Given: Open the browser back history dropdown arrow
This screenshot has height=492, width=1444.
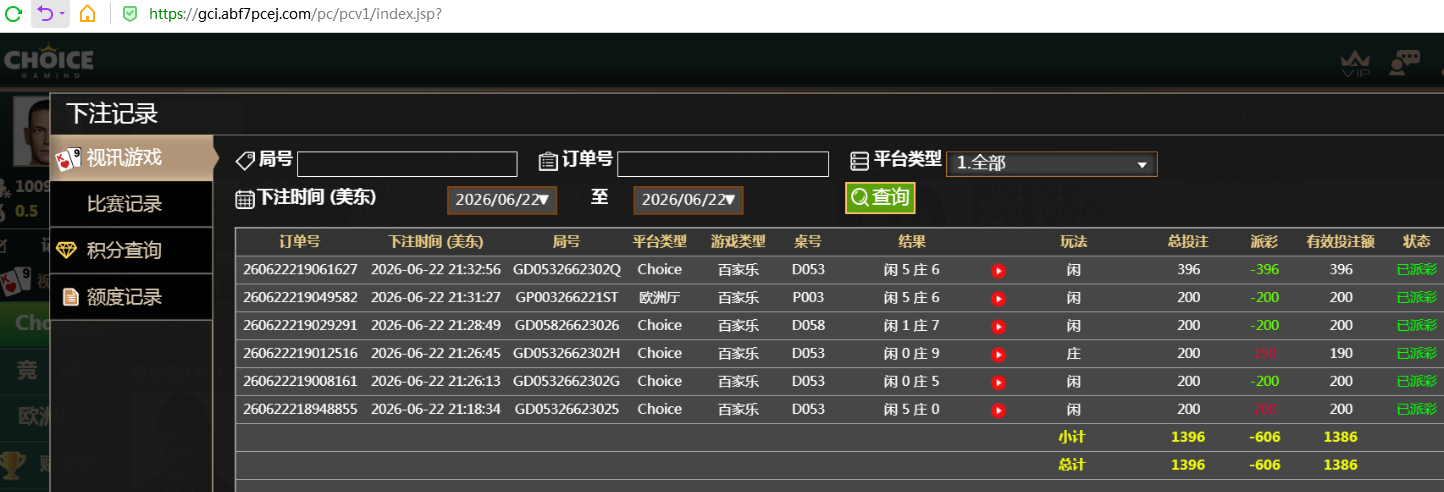Looking at the screenshot, I should point(62,14).
